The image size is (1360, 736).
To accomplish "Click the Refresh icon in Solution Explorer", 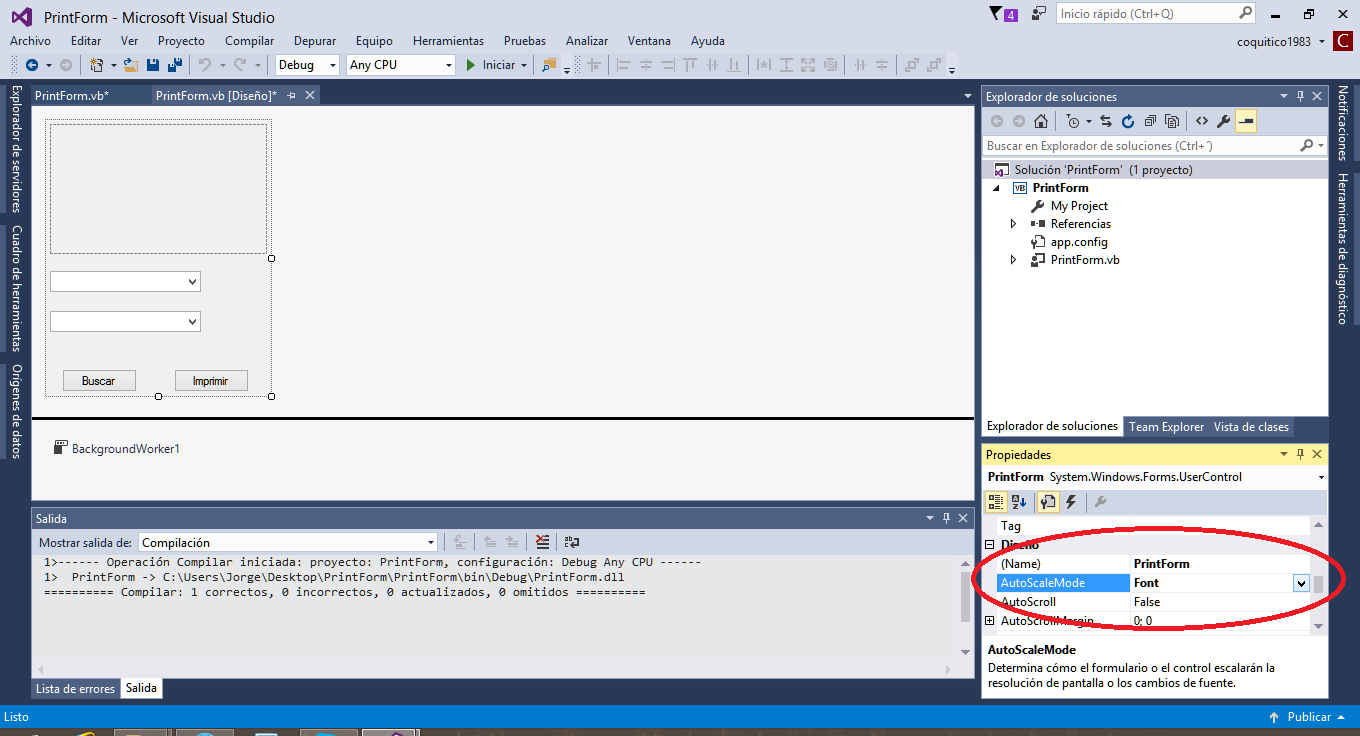I will 1128,120.
